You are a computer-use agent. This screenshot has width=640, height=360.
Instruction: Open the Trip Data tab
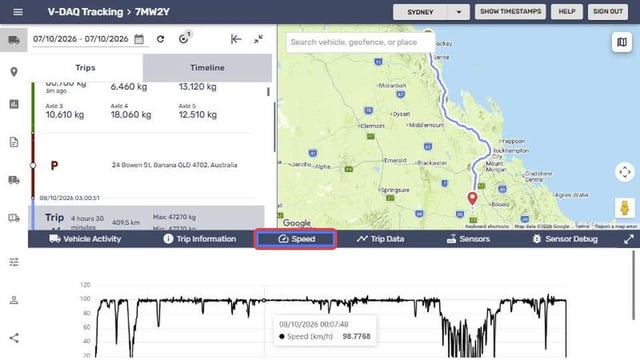click(x=380, y=239)
